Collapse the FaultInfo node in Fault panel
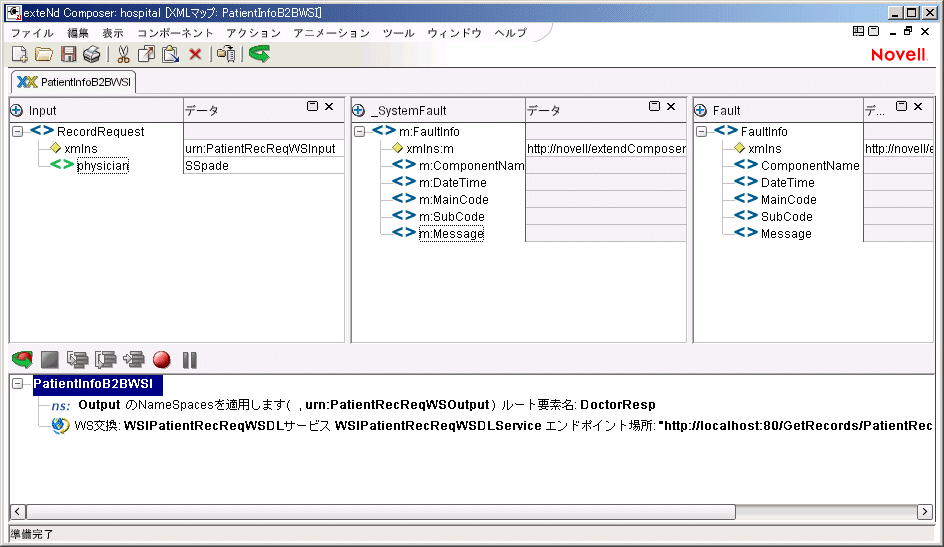The height and width of the screenshot is (547, 944). 701,131
